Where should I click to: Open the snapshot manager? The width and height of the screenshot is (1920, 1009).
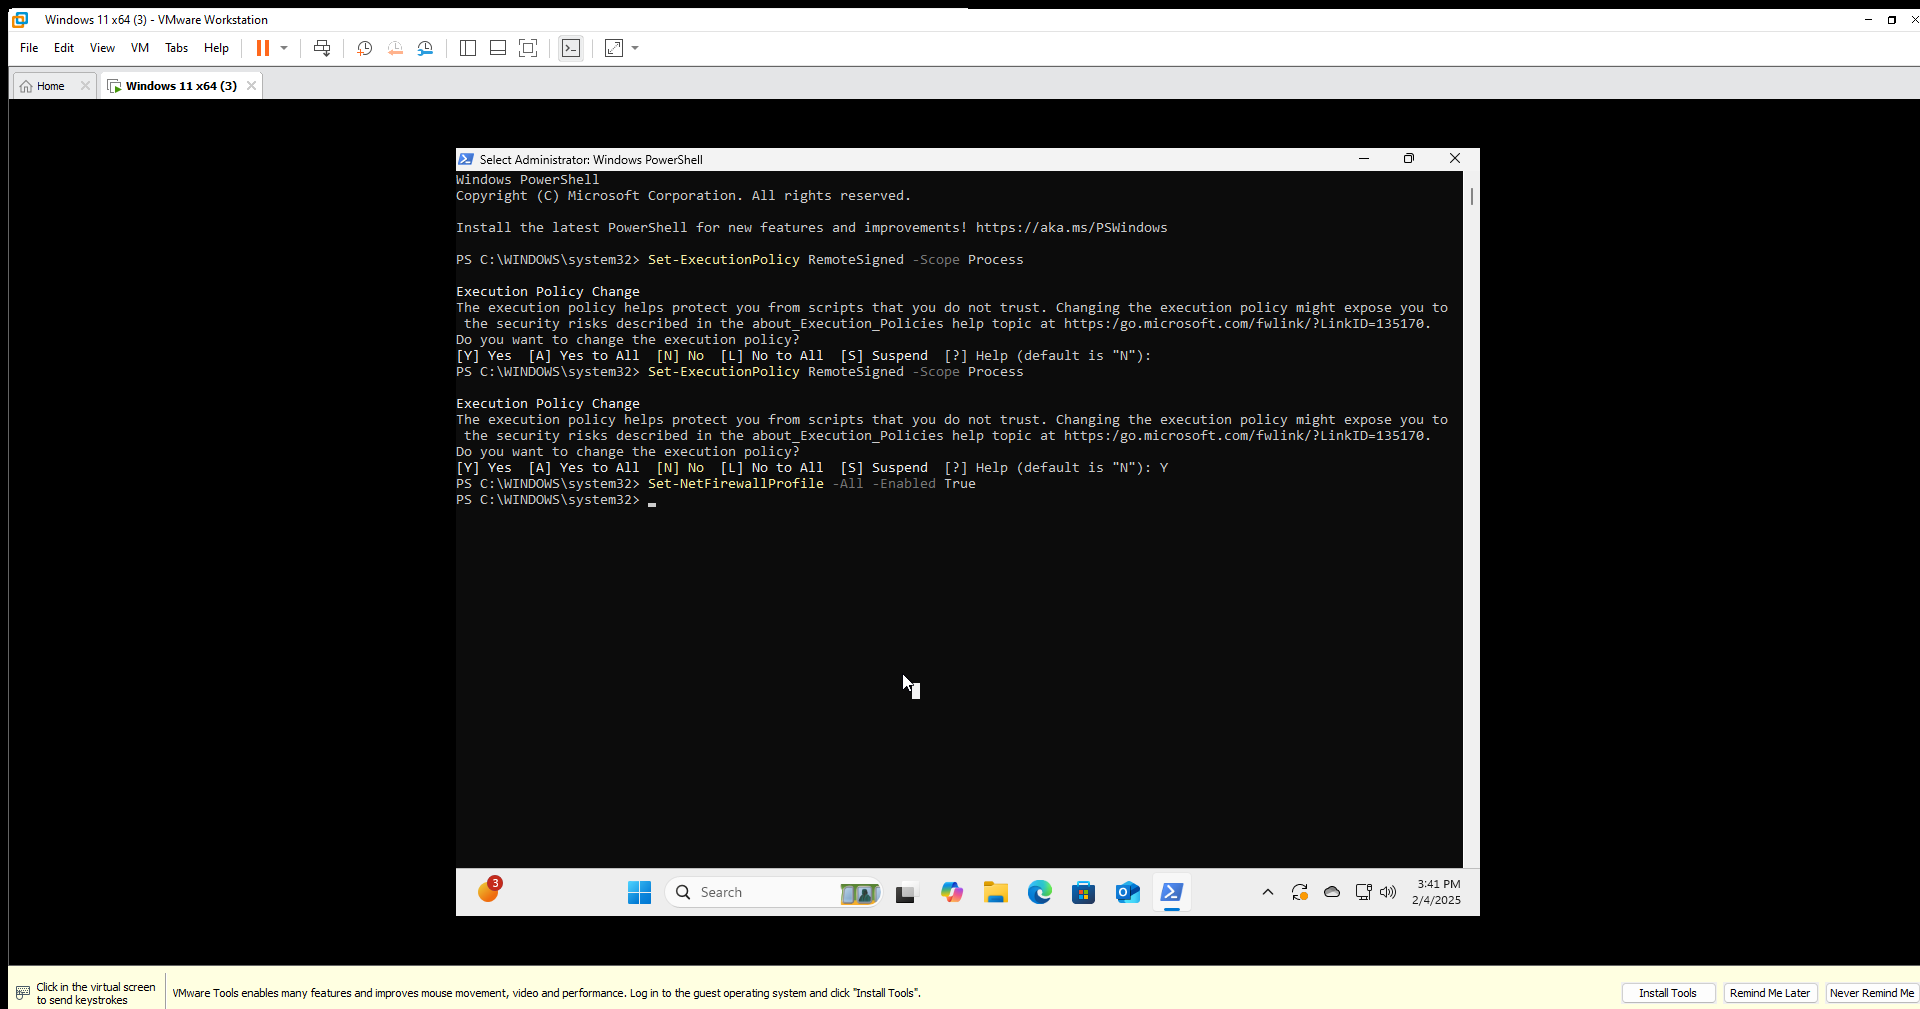click(425, 47)
